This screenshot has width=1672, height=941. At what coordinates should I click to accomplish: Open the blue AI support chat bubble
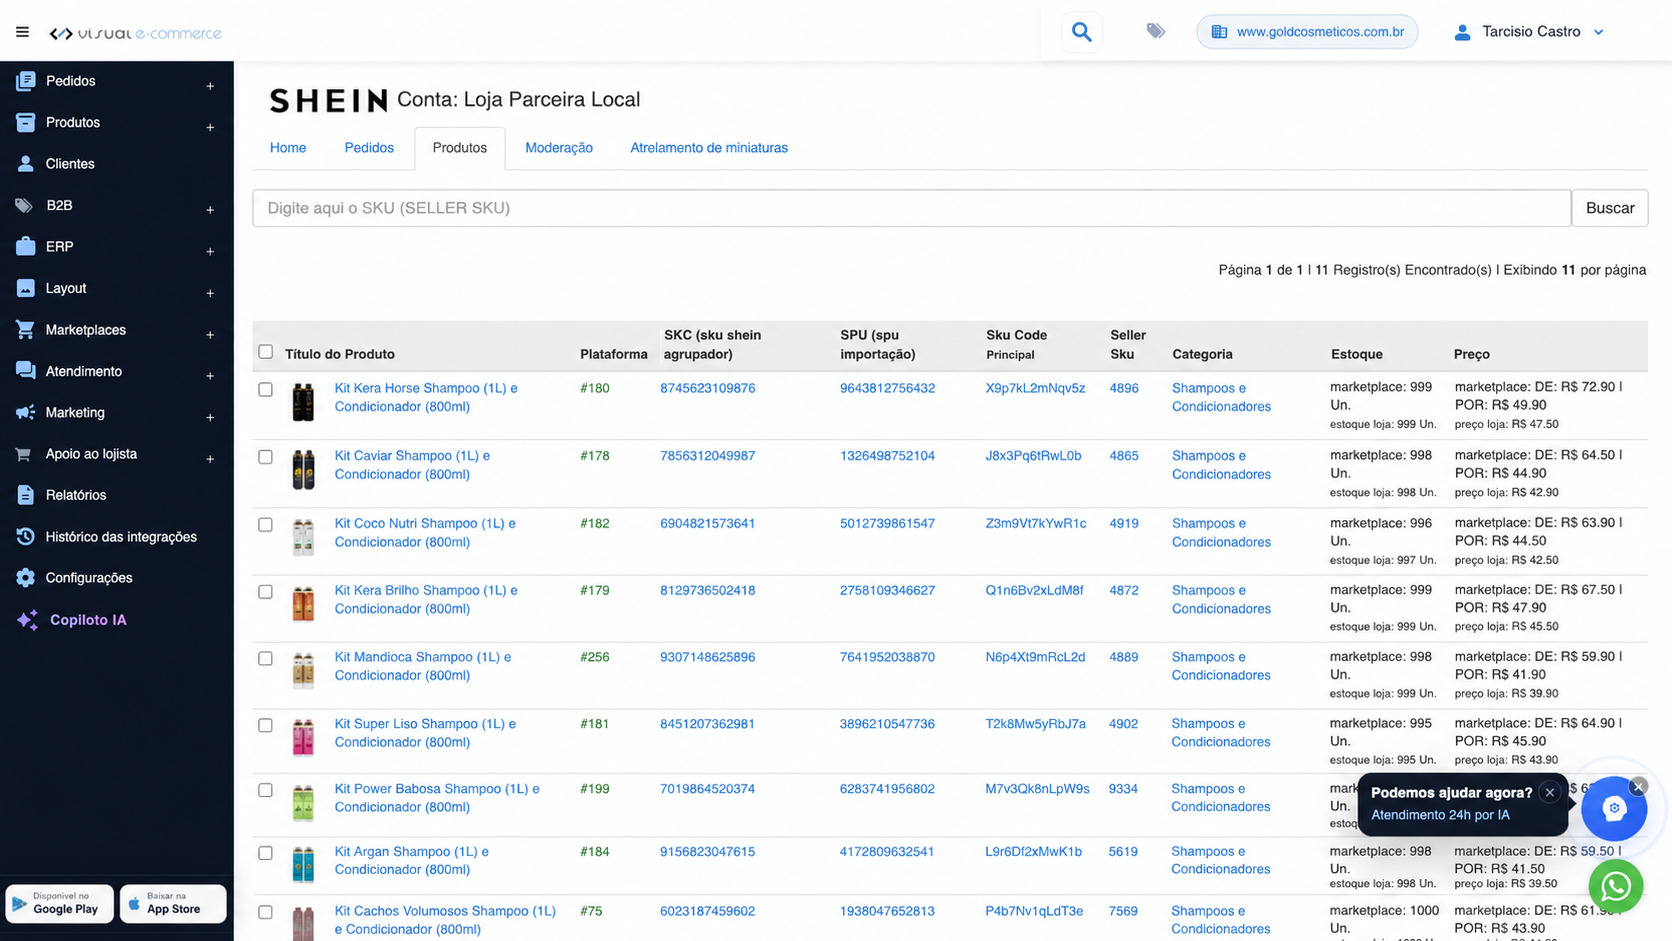(x=1613, y=808)
